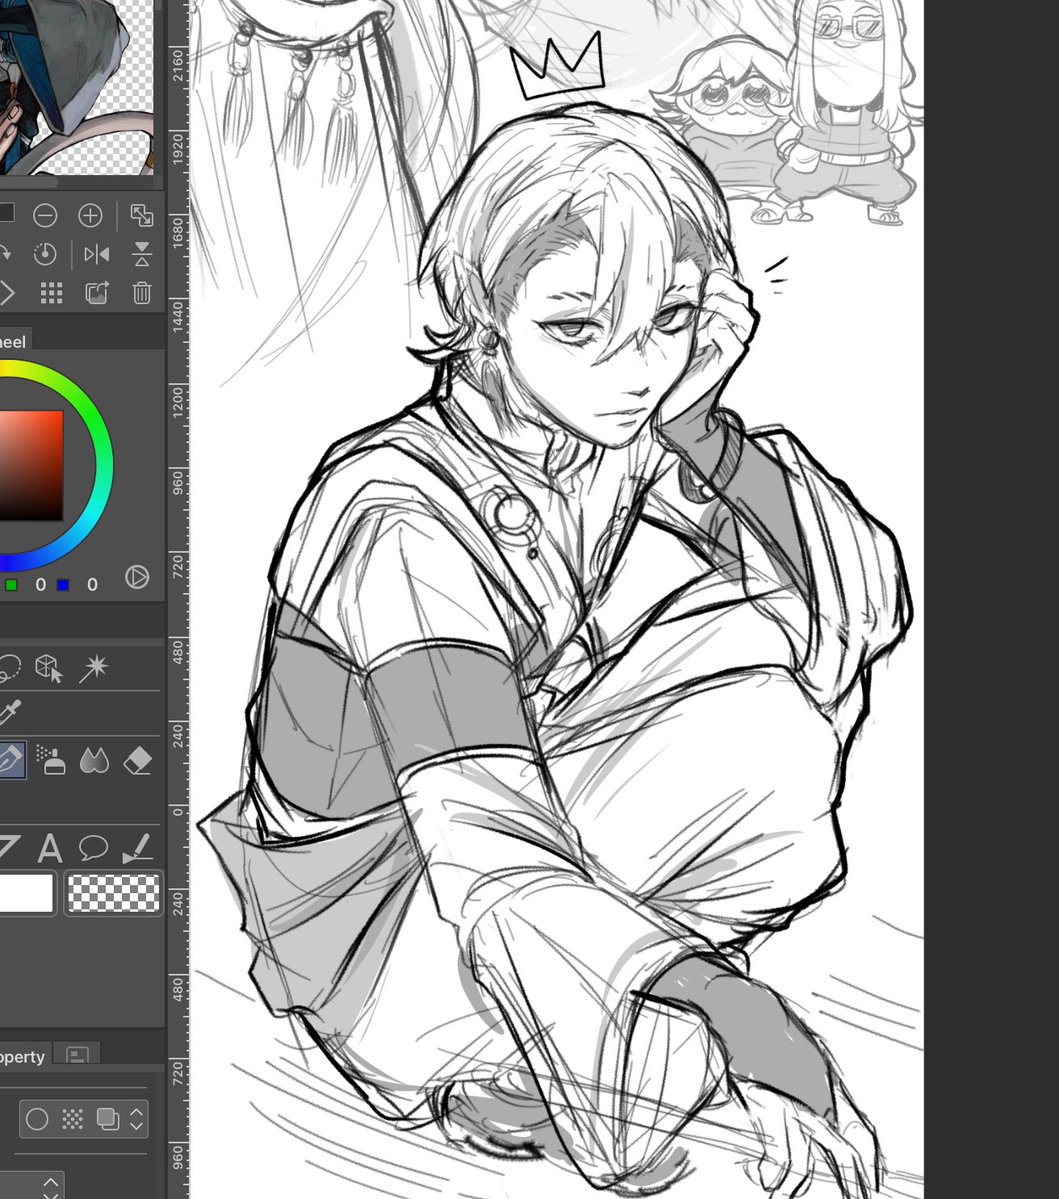Click the trash can icon in the Navigator
The width and height of the screenshot is (1059, 1199).
tap(141, 293)
